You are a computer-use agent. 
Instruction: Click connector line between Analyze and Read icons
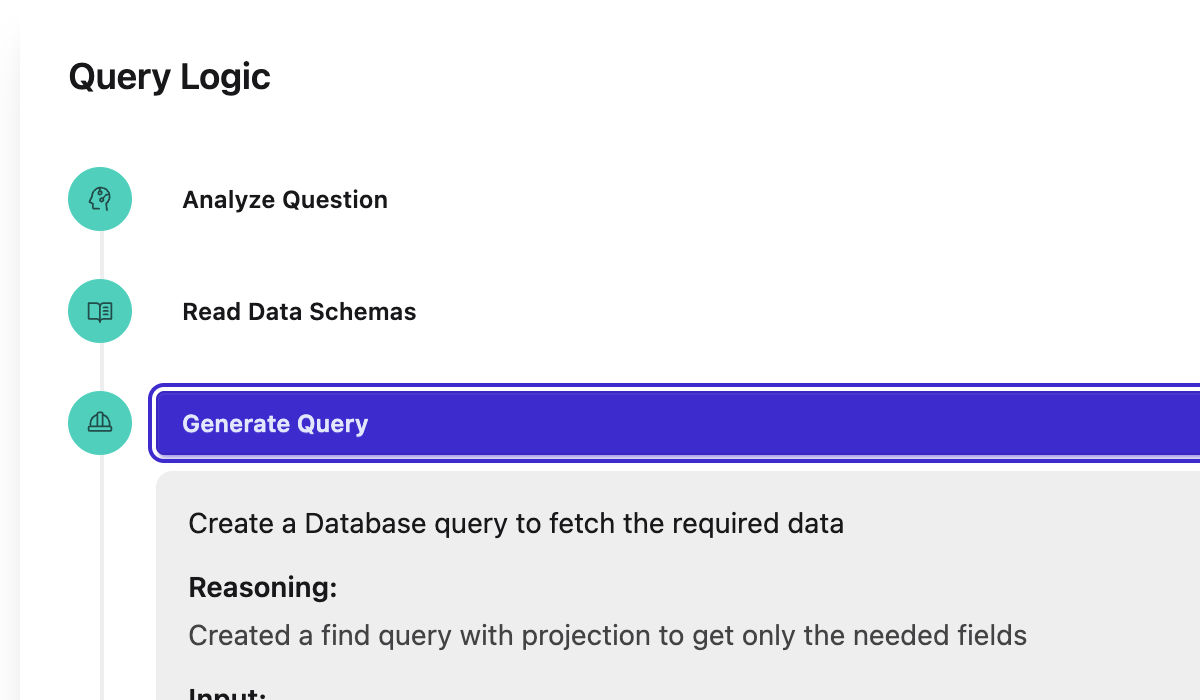100,255
